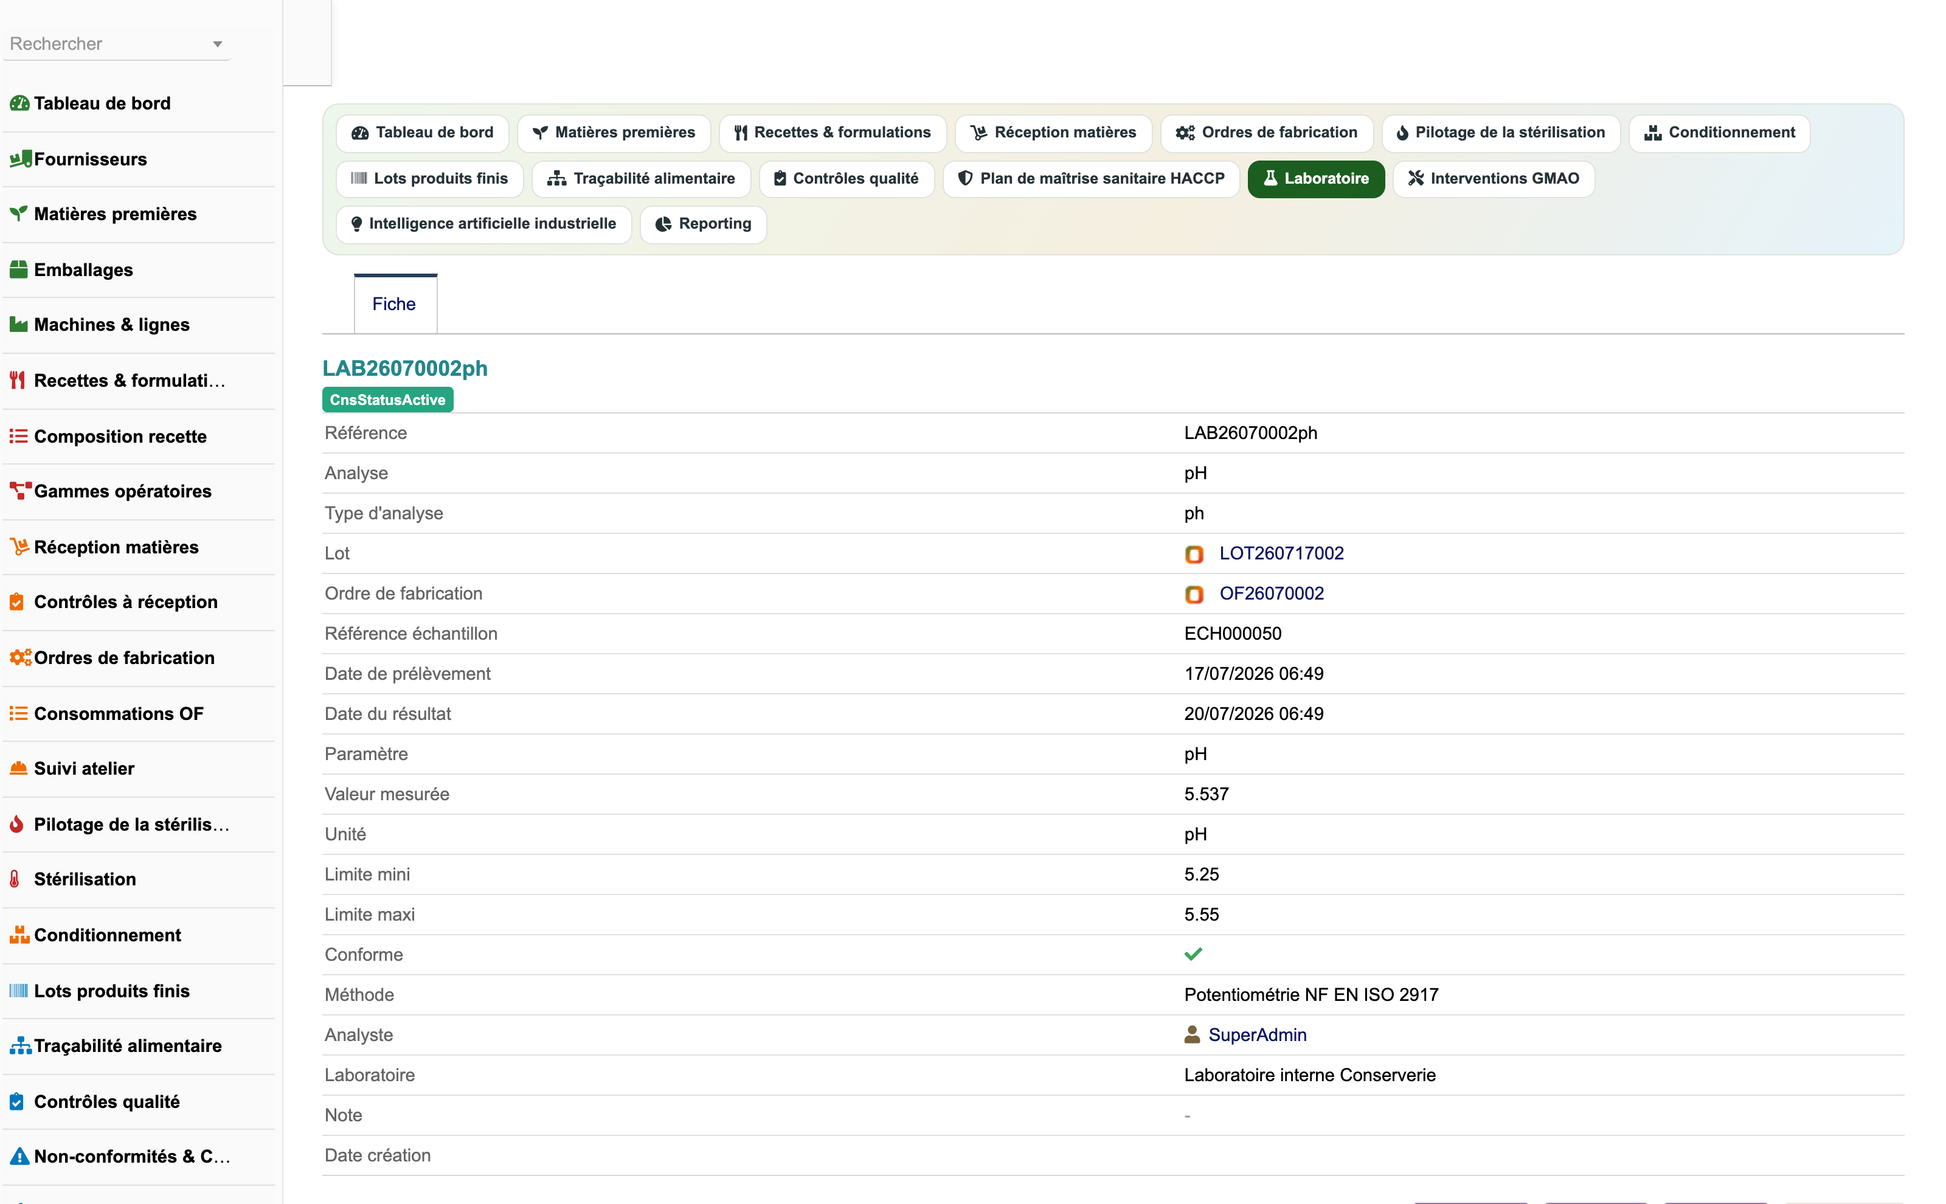
Task: Click the Composition recette list icon
Action: click(x=18, y=437)
